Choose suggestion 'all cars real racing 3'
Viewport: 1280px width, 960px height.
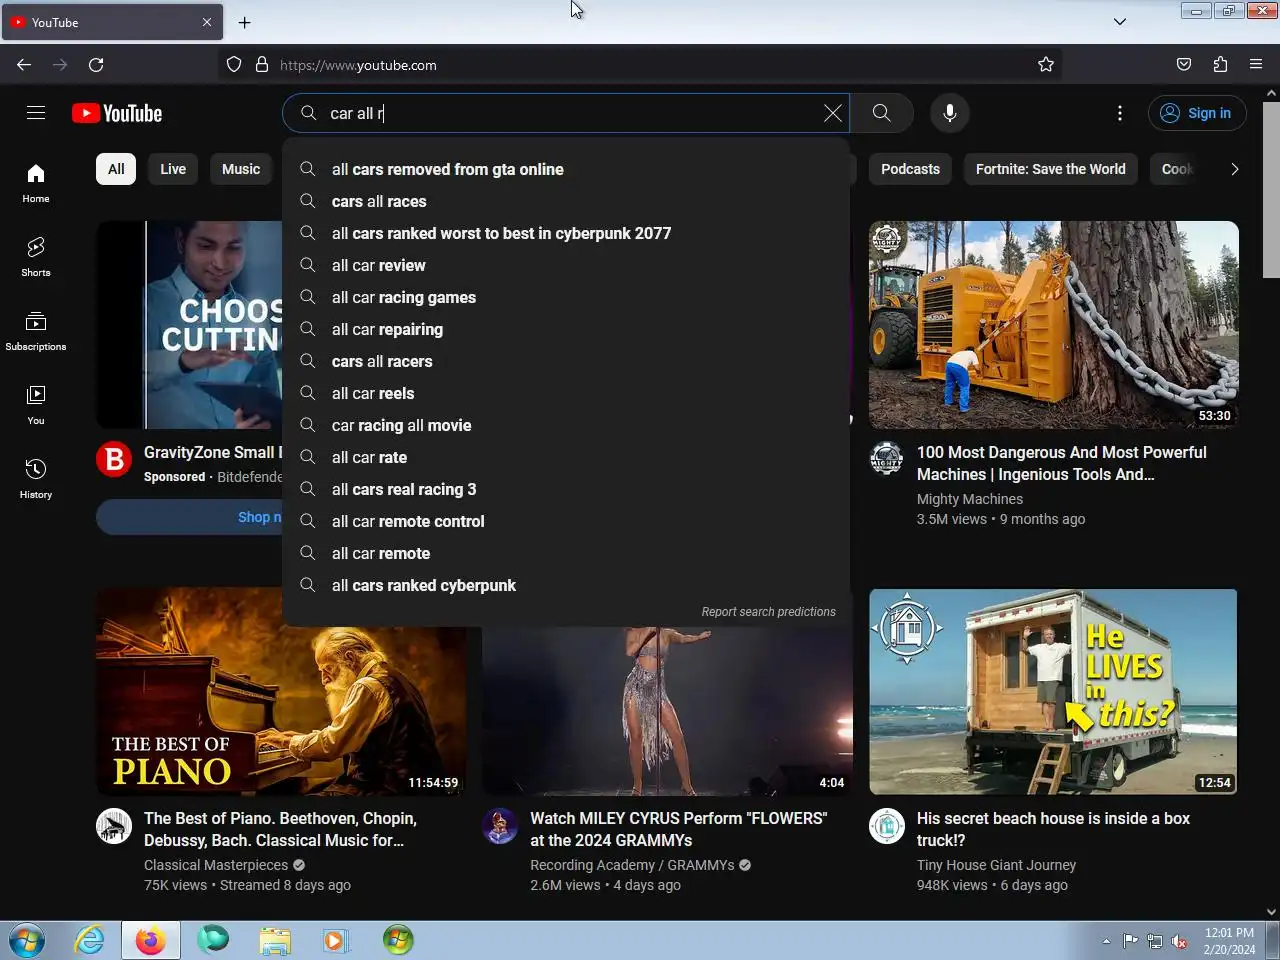tap(566, 489)
